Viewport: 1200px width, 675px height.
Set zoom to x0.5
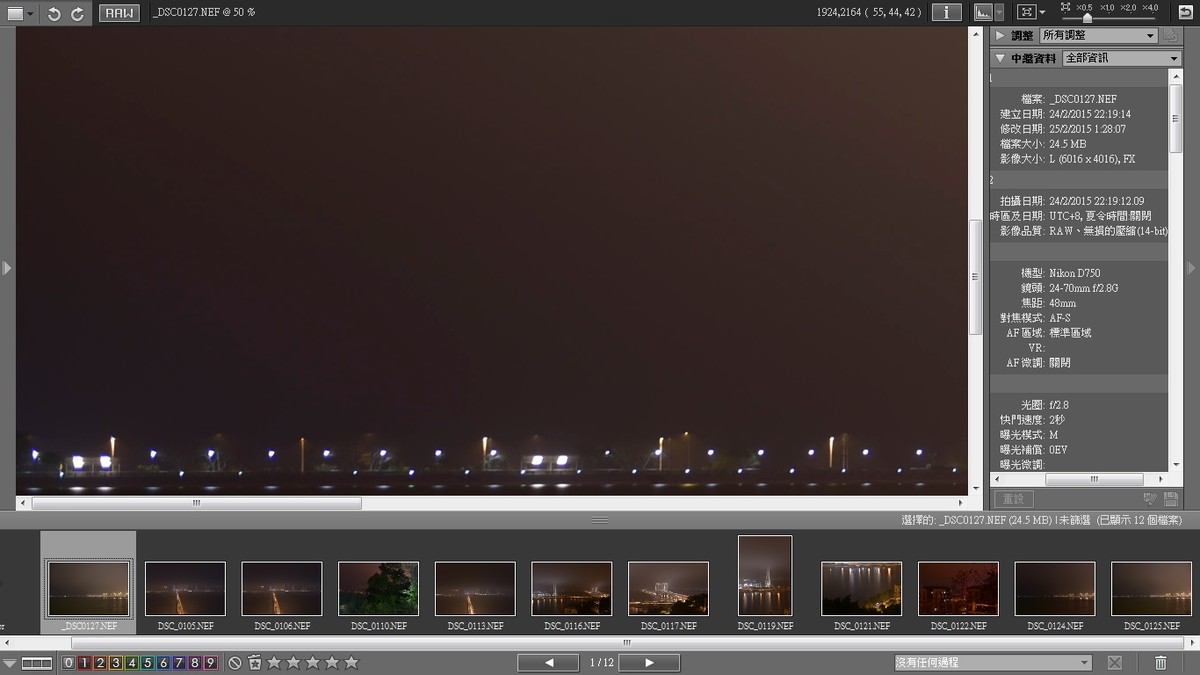1084,7
